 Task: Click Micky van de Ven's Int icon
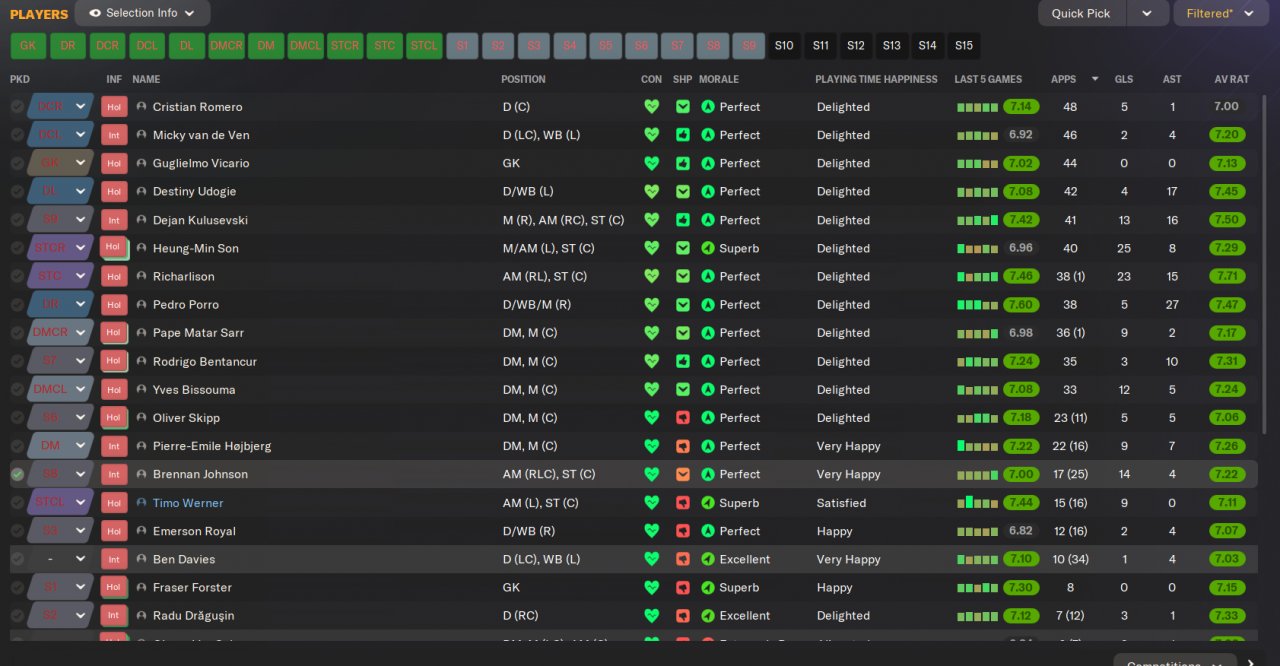coord(114,135)
